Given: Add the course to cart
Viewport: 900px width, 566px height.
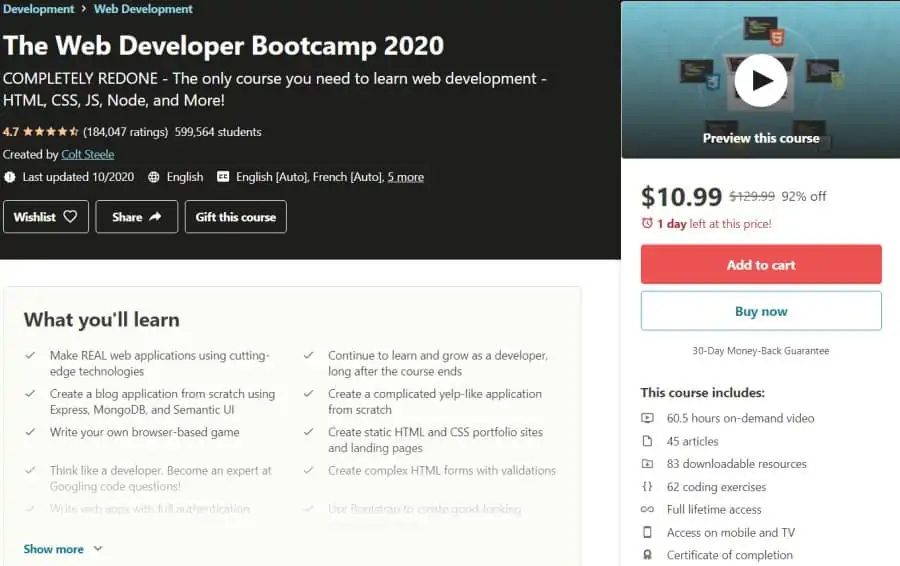Looking at the screenshot, I should click(x=761, y=265).
